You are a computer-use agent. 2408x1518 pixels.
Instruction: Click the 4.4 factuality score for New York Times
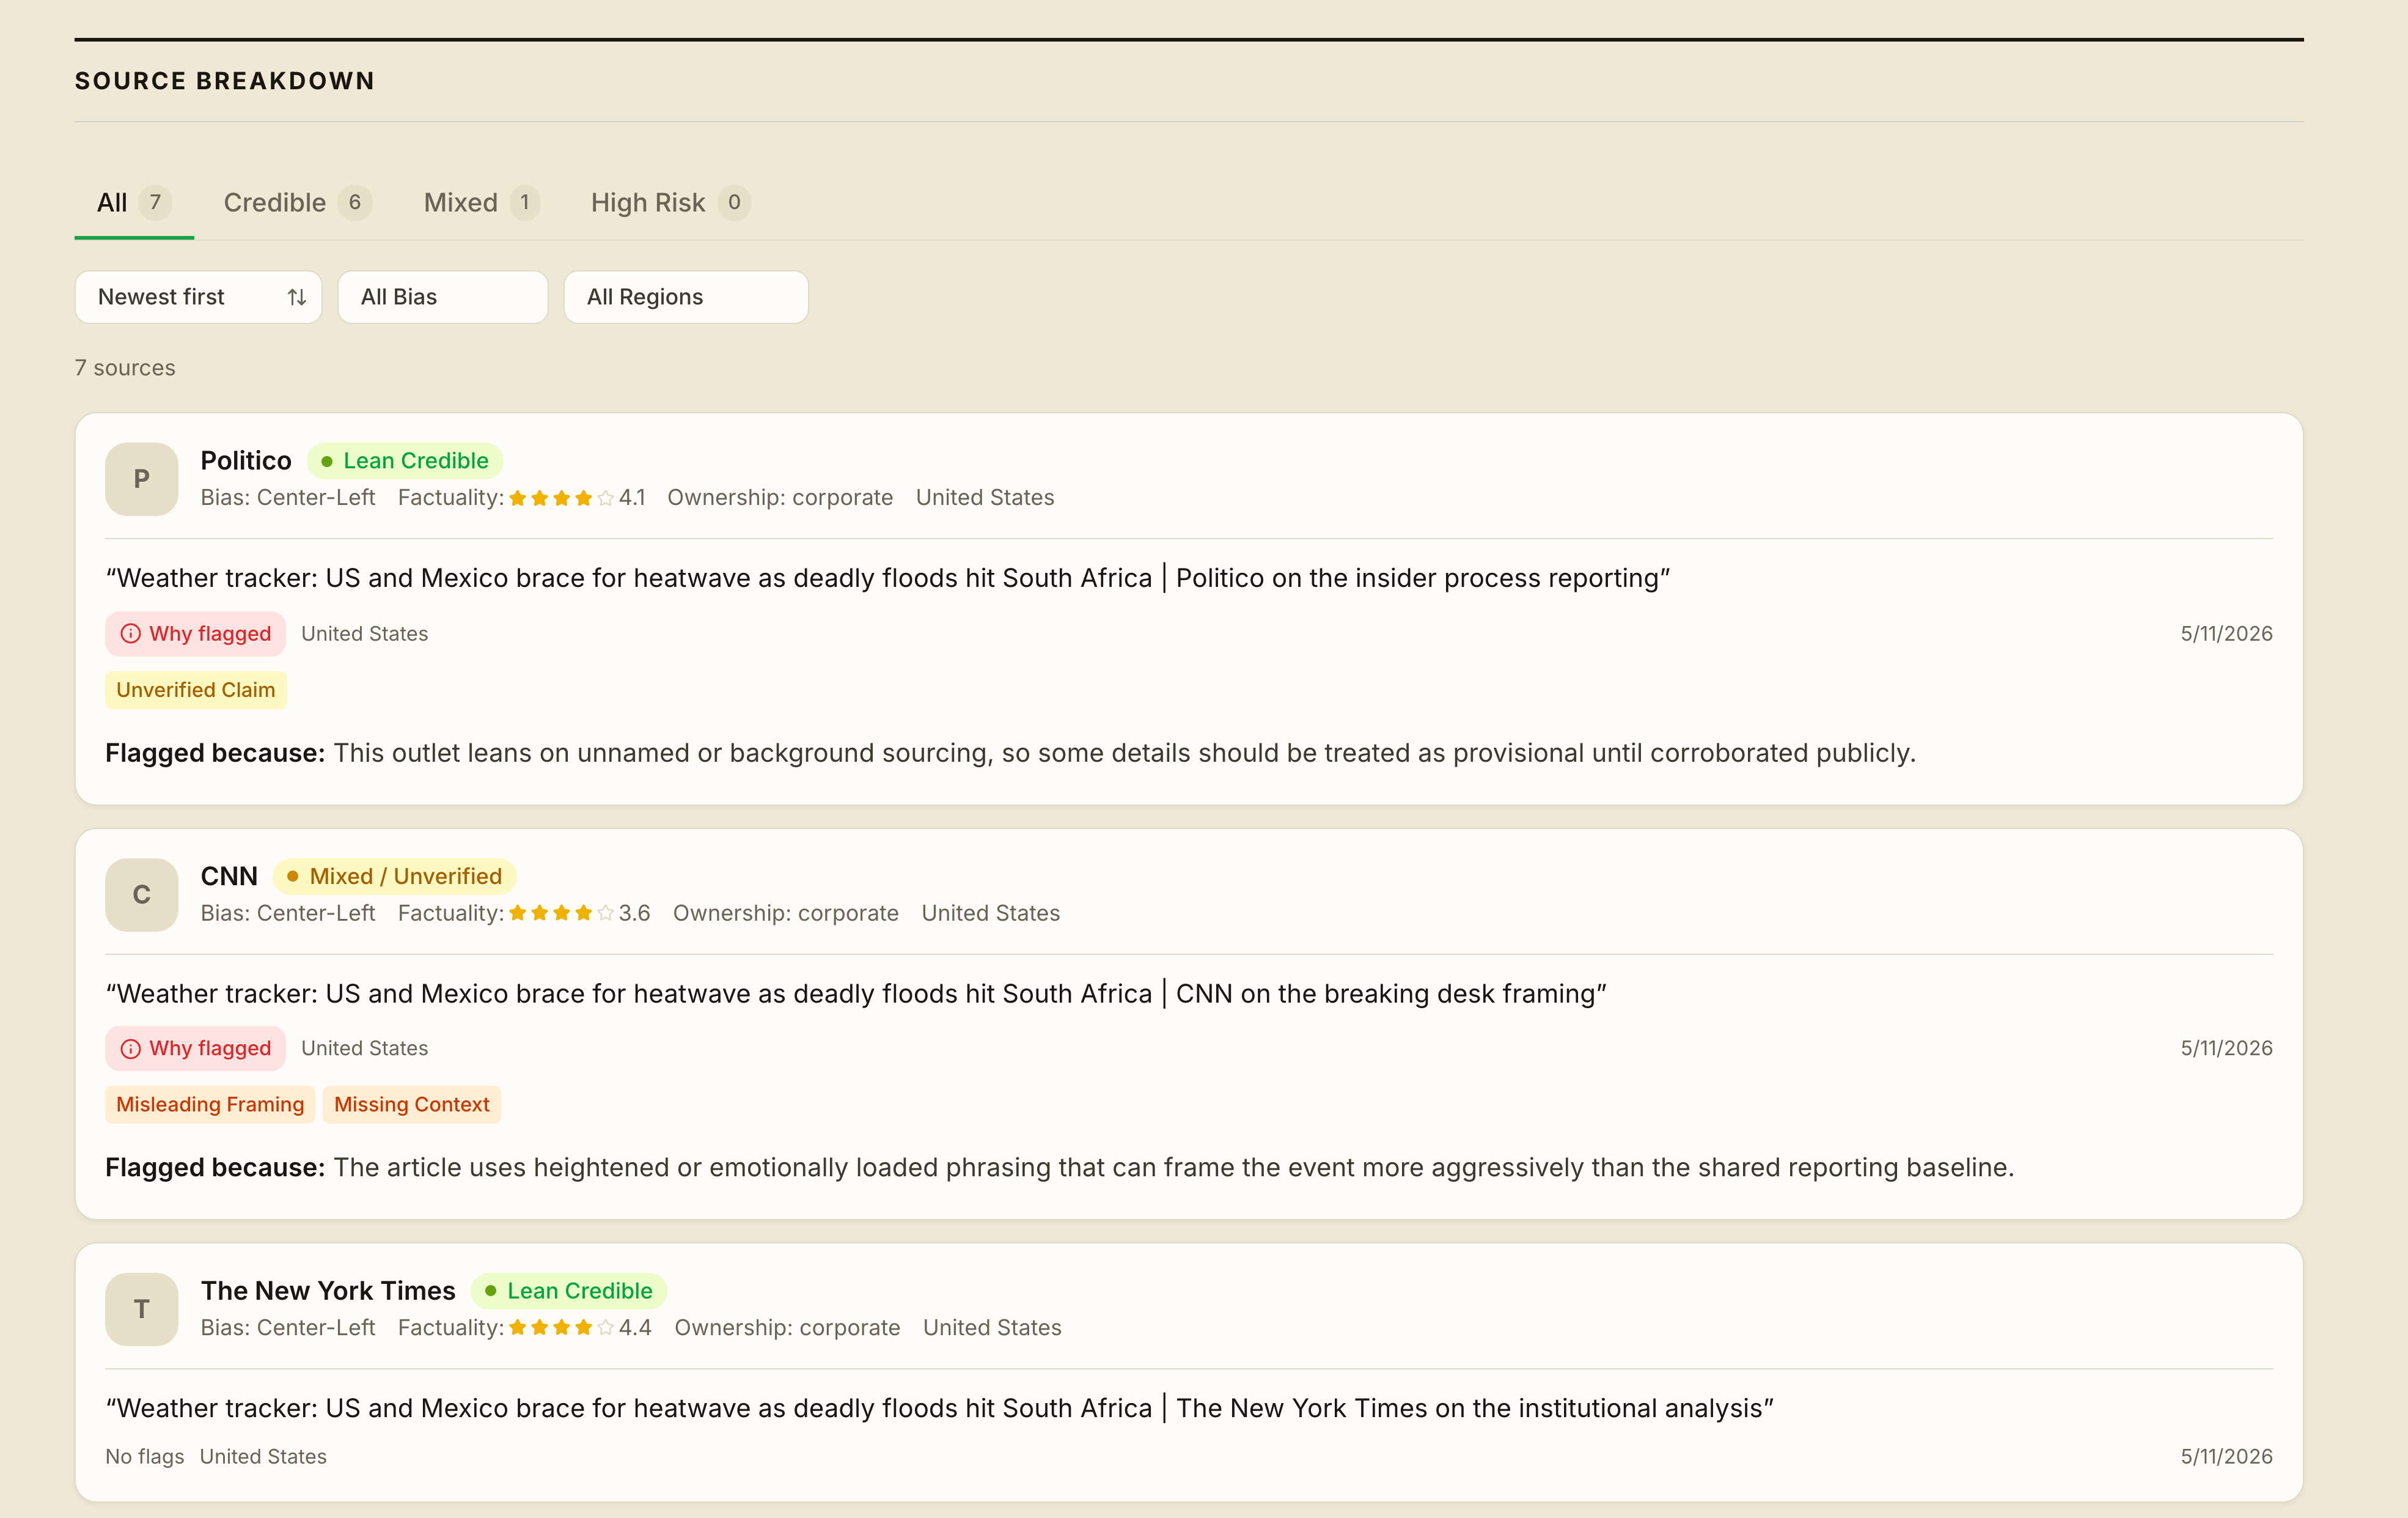pos(635,1328)
